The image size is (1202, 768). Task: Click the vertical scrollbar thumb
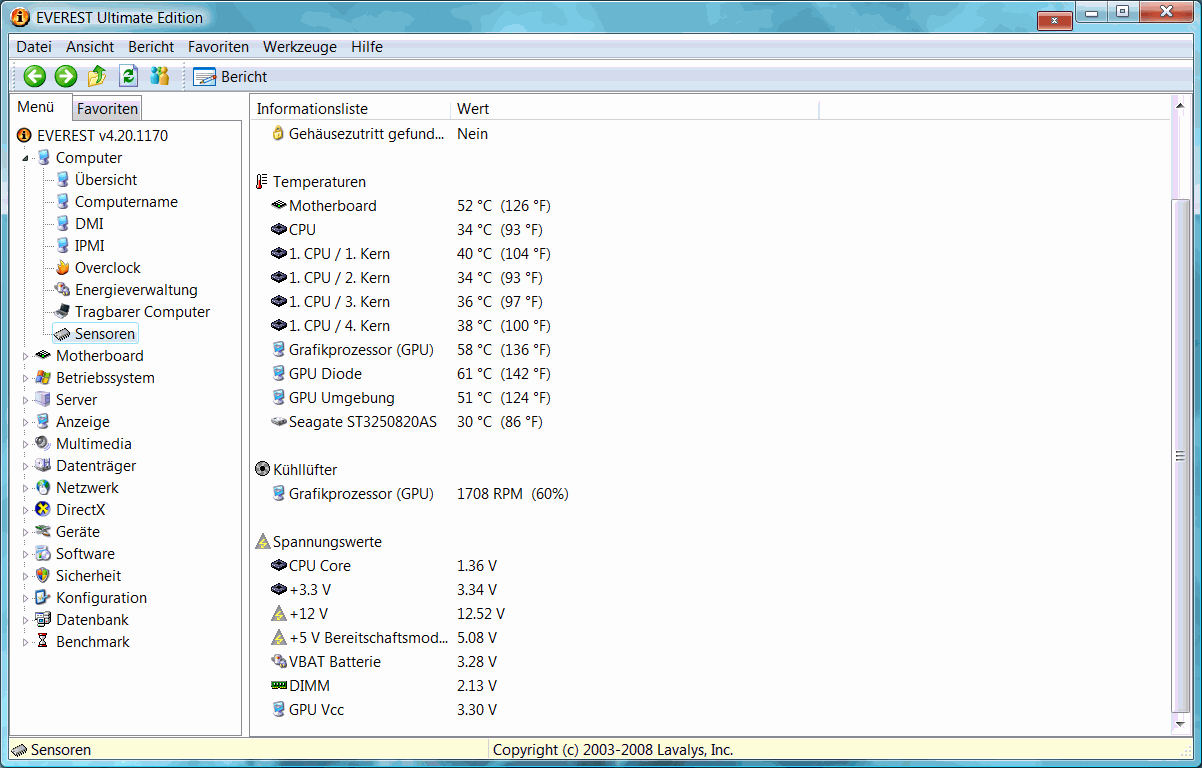coord(1181,455)
